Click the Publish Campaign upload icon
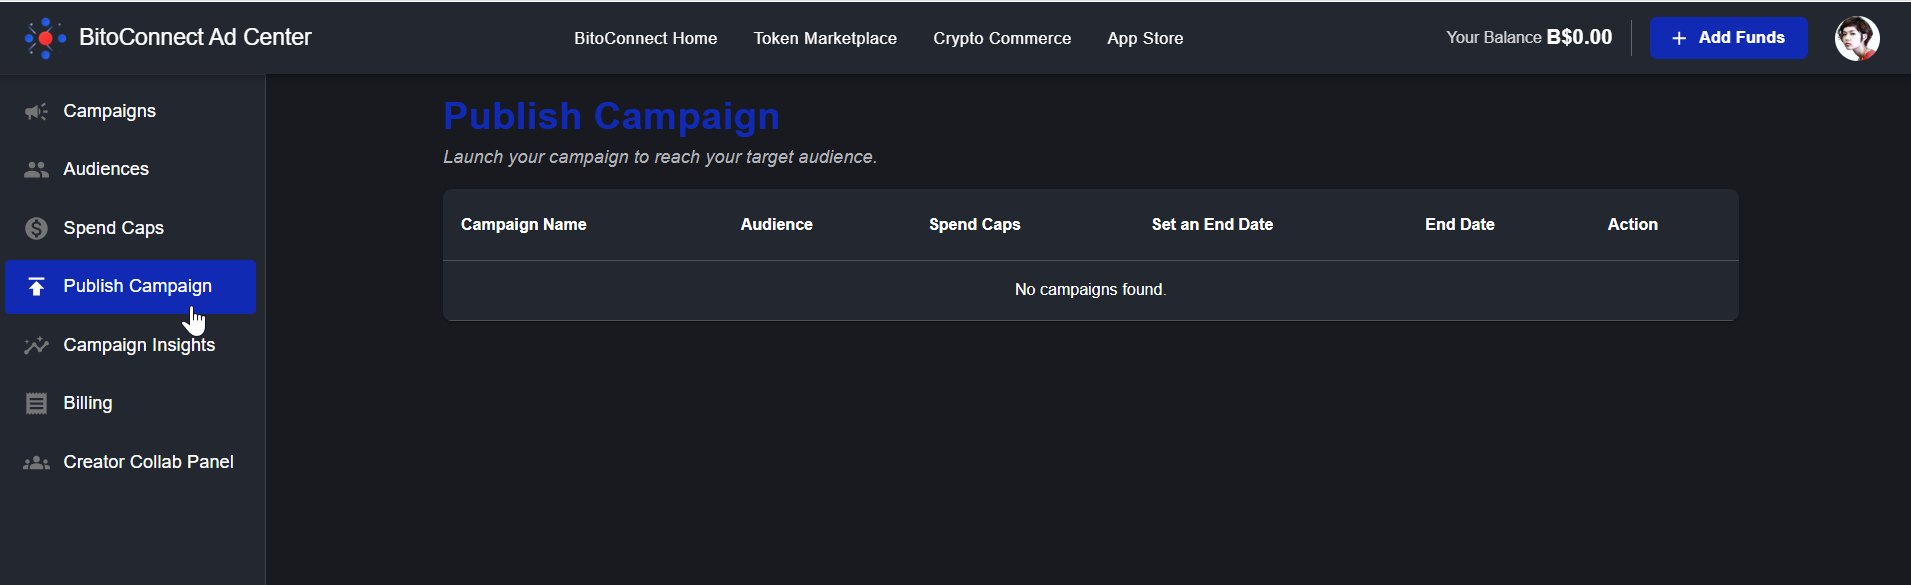This screenshot has height=585, width=1911. [x=37, y=287]
